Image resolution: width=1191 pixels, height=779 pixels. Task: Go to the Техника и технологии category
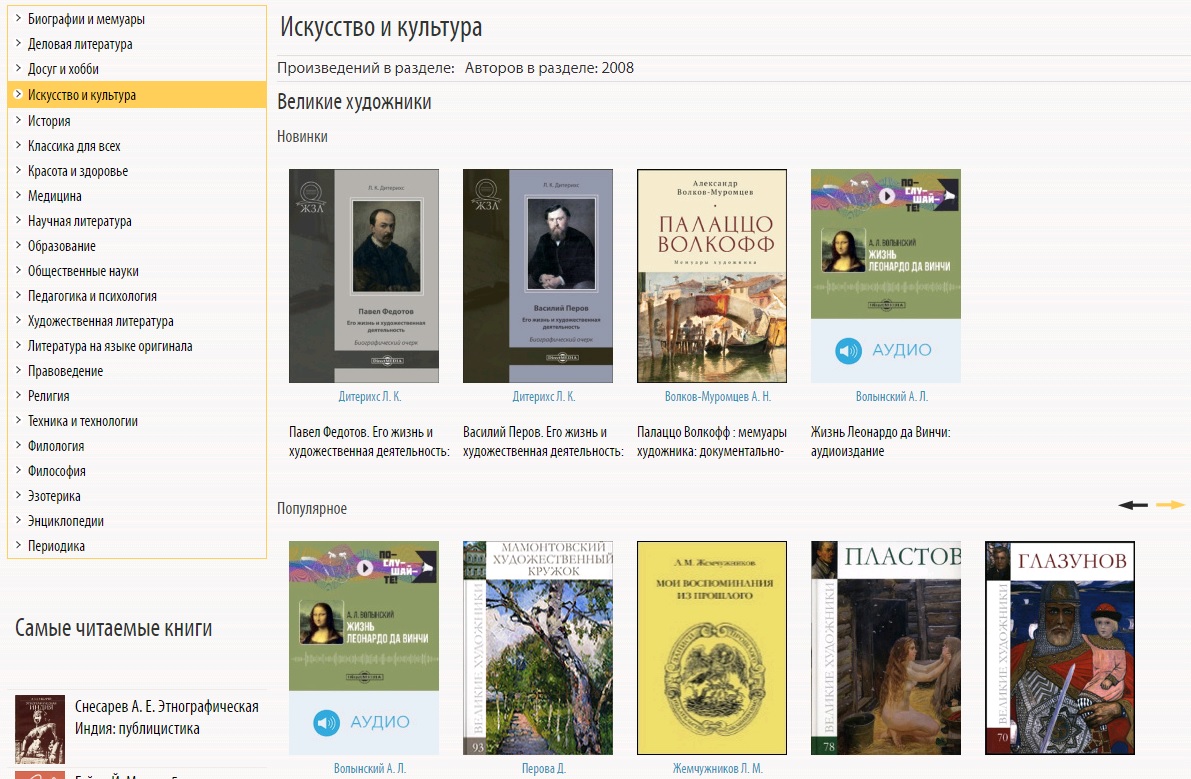[x=83, y=421]
